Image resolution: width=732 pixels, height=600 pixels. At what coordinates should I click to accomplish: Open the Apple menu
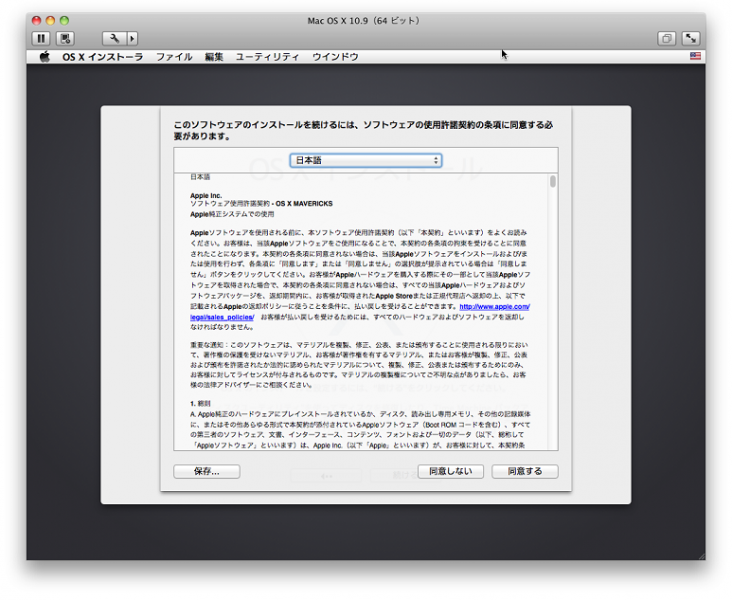[44, 57]
